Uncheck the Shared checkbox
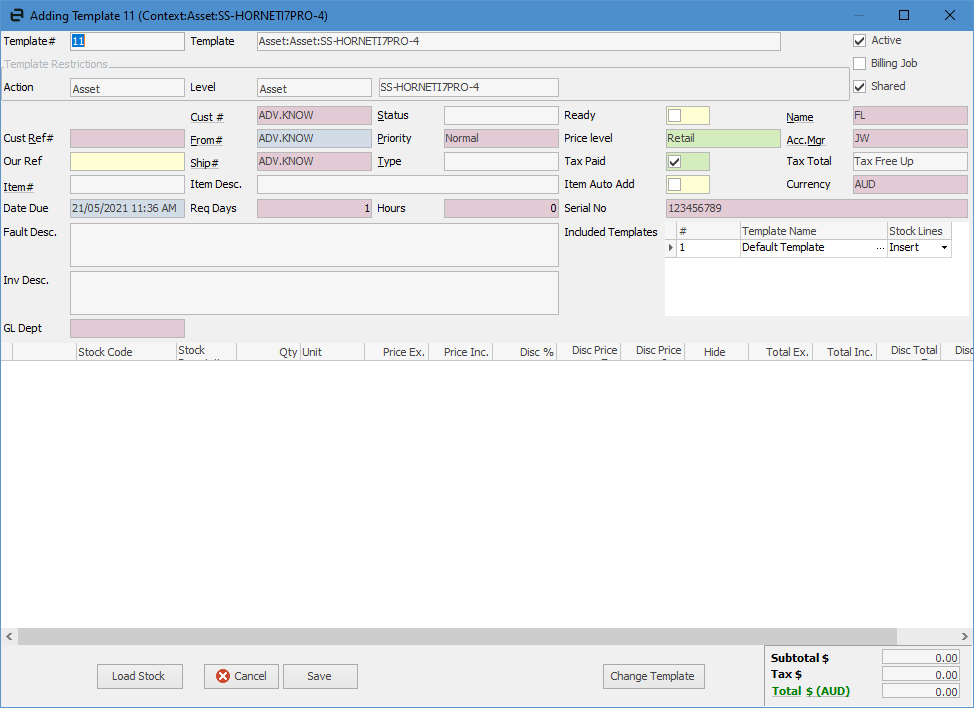Screen dimensions: 974x708 coord(859,87)
